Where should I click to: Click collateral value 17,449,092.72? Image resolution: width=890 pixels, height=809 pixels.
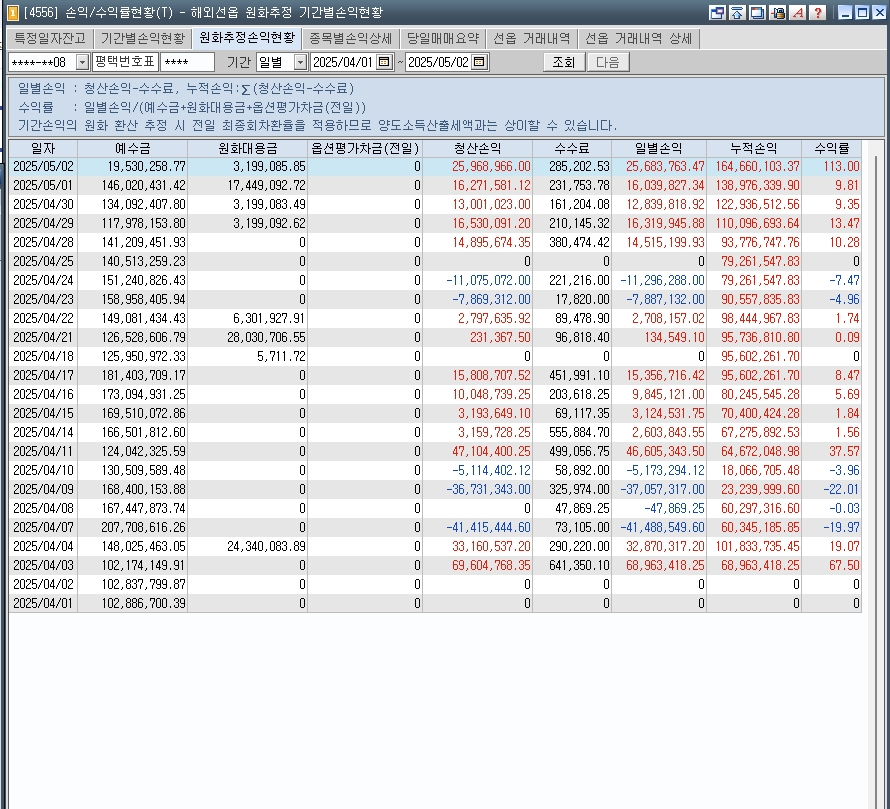tap(266, 186)
